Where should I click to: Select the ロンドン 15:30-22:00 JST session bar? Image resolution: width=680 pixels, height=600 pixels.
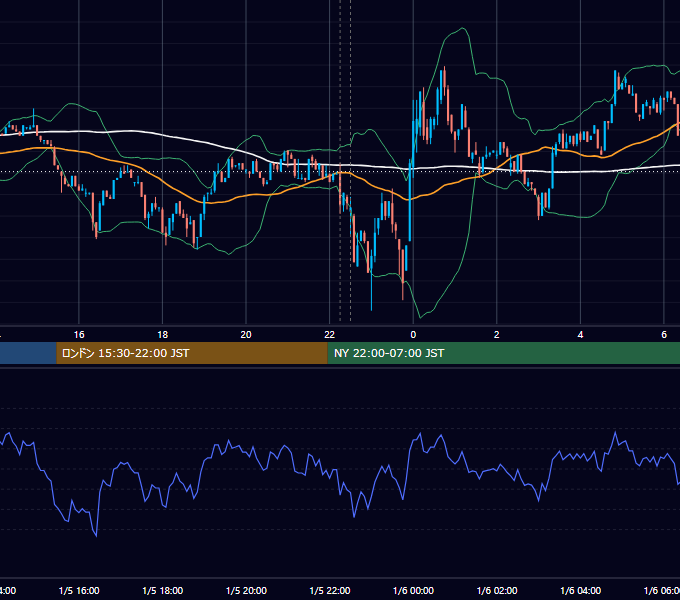[192, 353]
